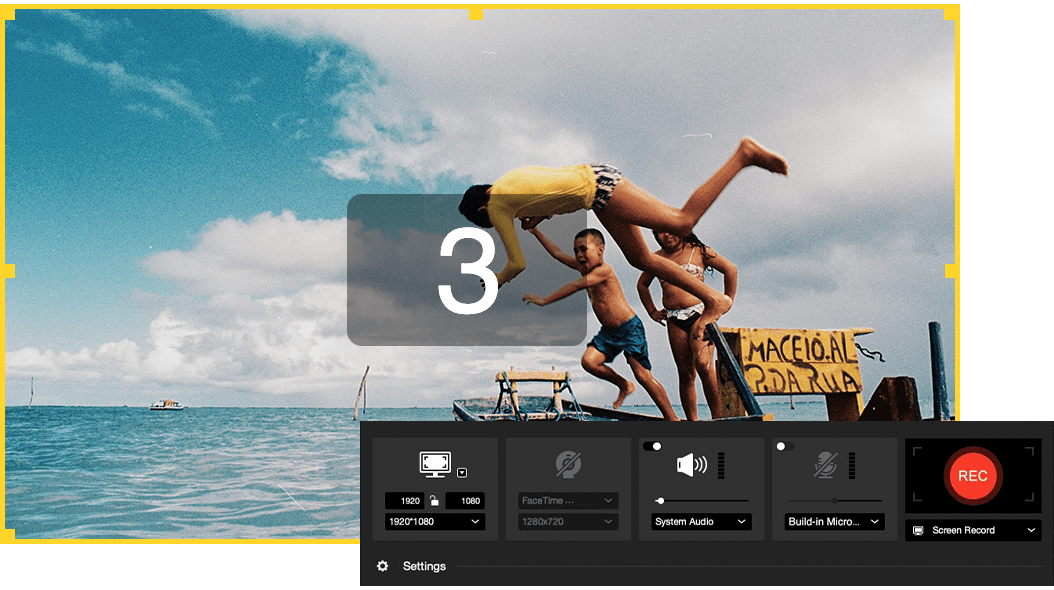Open the small arrow beside monitor icon
The image size is (1054, 590).
461,472
